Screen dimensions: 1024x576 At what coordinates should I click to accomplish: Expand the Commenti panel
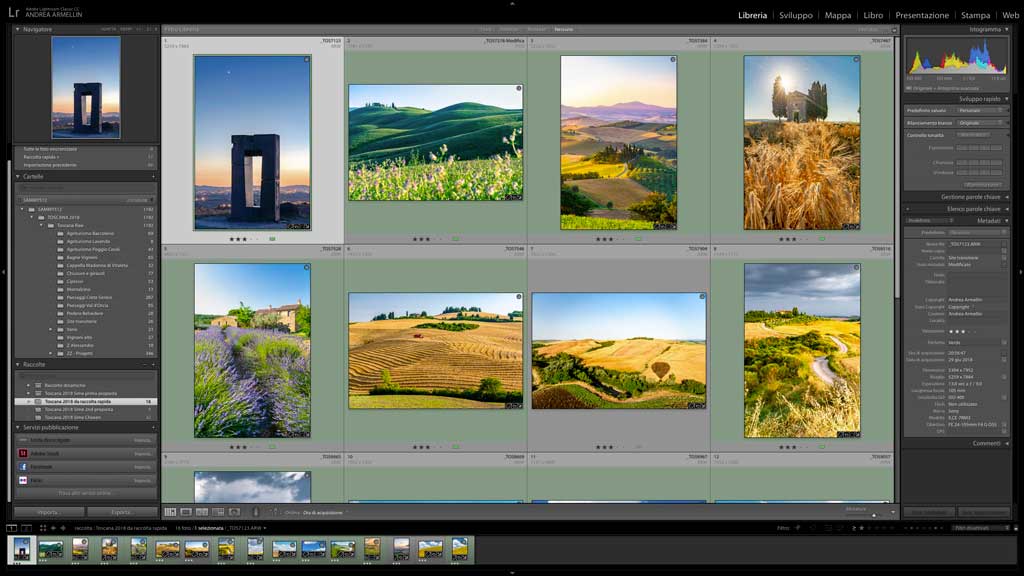click(x=1006, y=443)
